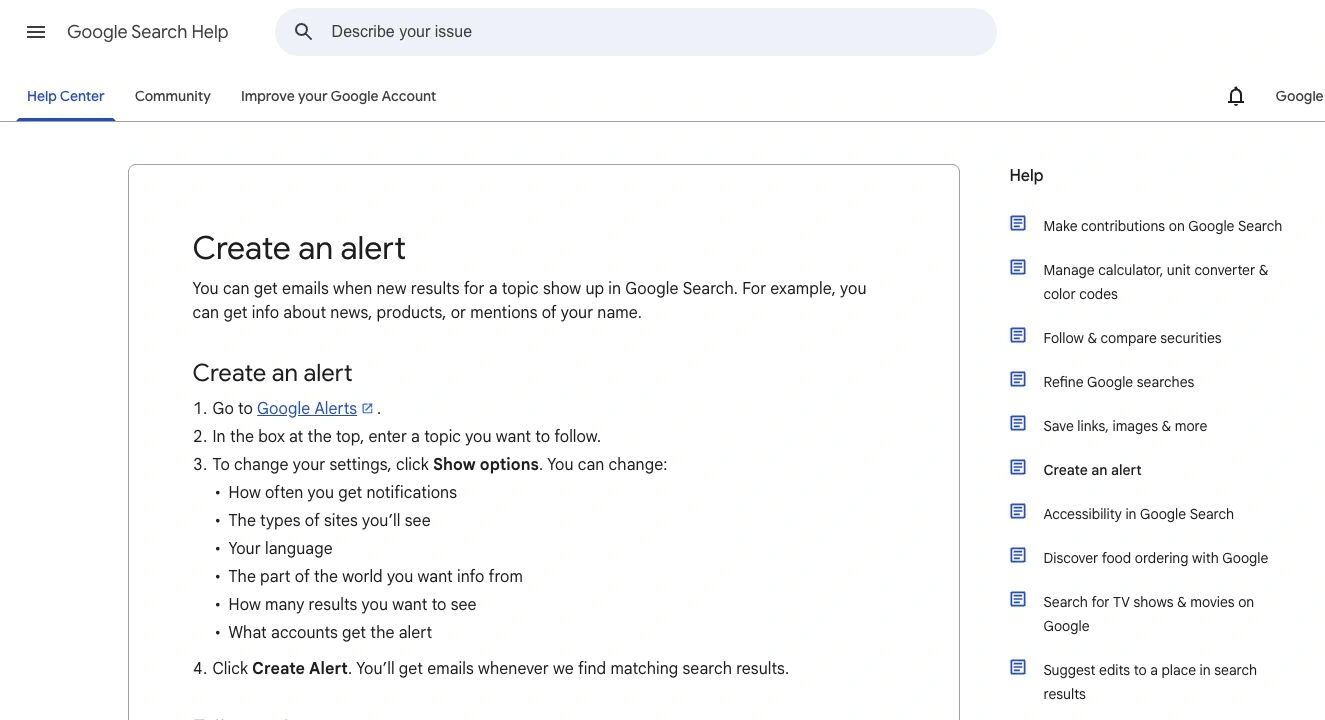Switch to the Community tab
Viewport: 1325px width, 720px height.
tap(173, 96)
